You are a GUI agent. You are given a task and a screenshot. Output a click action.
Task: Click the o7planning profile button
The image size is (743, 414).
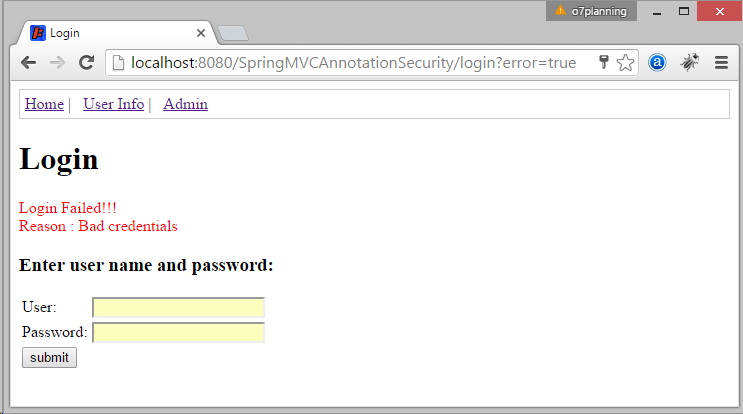click(591, 11)
